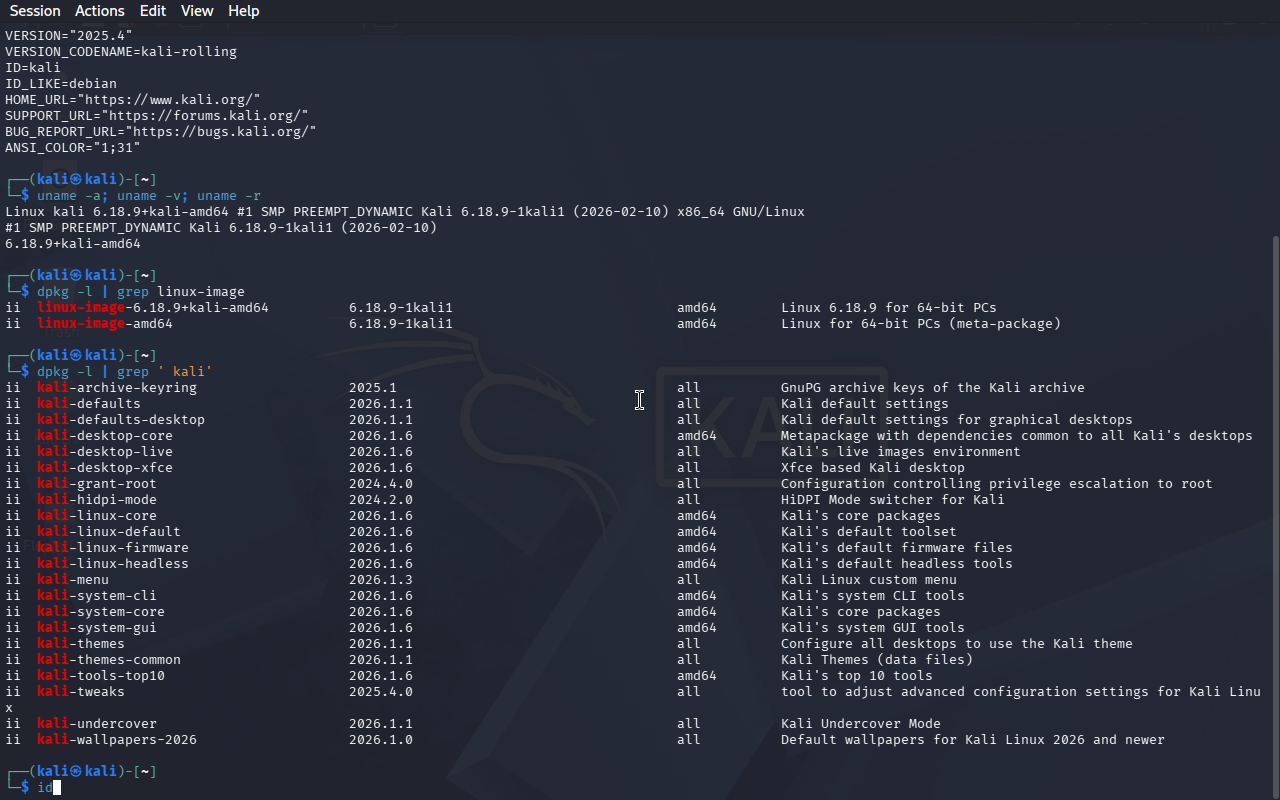Viewport: 1280px width, 800px height.
Task: Click the kali-wallpapers-2026 package name
Action: tap(116, 740)
